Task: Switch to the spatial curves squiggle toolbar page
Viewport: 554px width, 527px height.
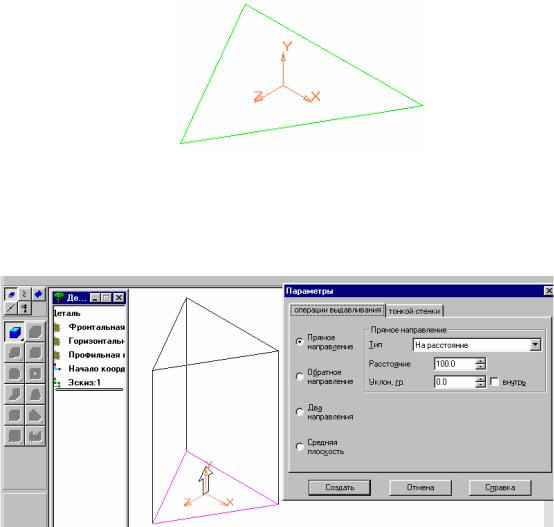Action: 24,294
